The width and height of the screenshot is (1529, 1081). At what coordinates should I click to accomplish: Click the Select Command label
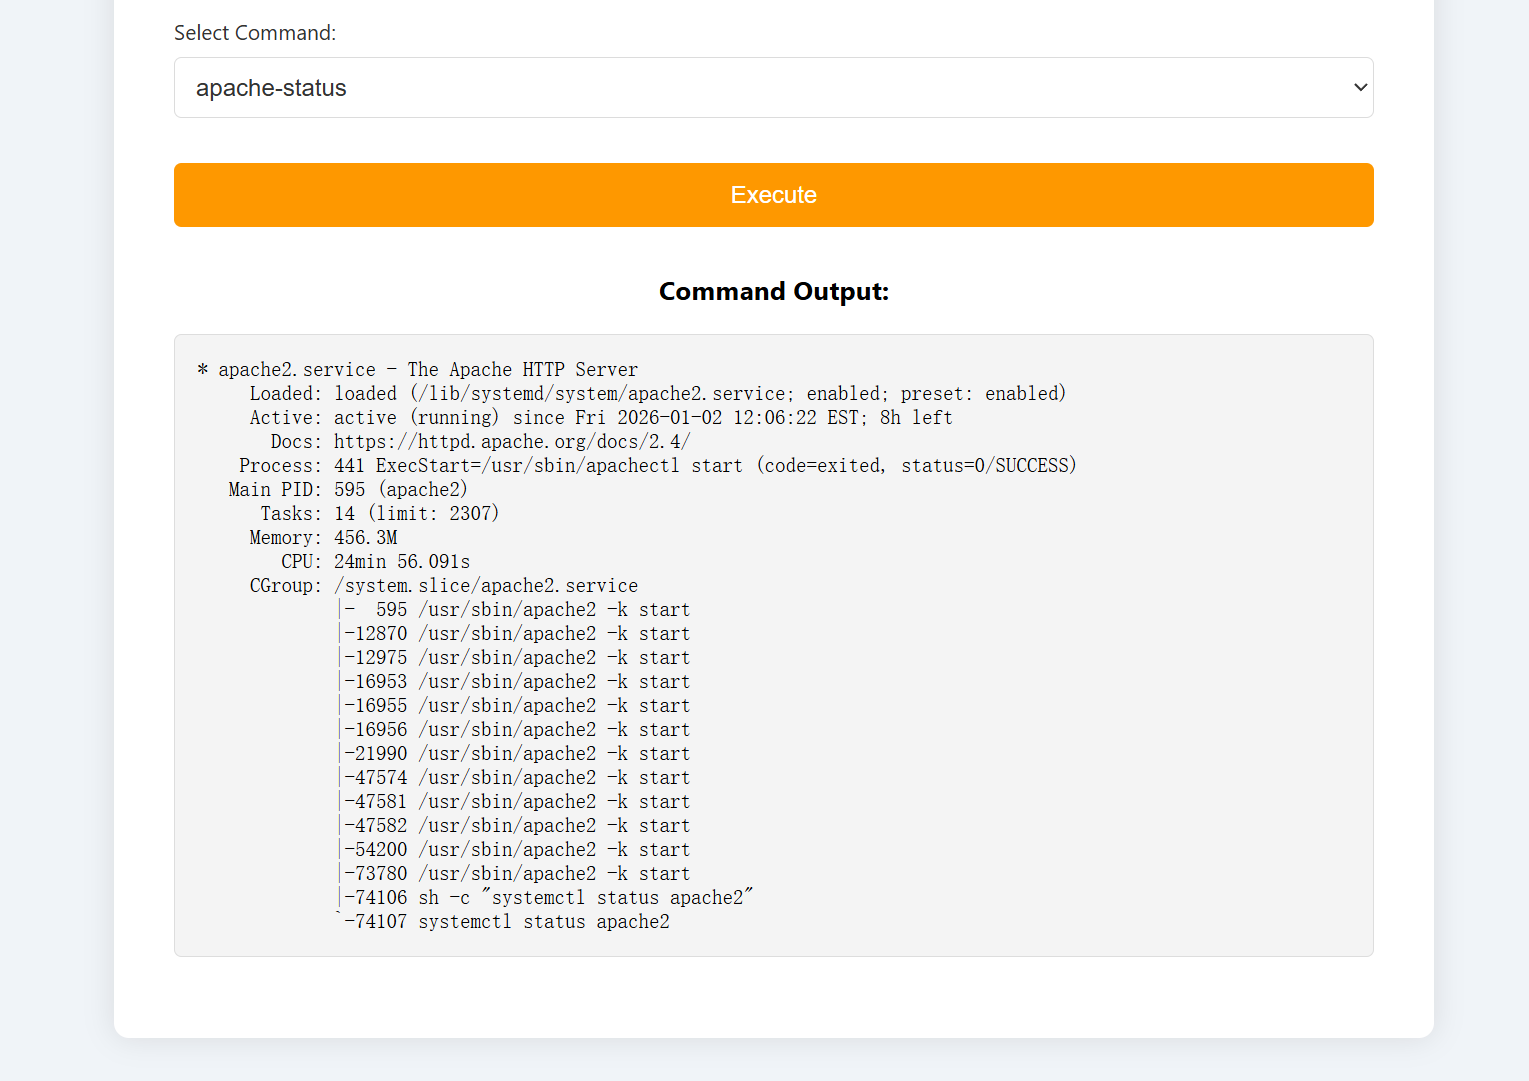255,33
